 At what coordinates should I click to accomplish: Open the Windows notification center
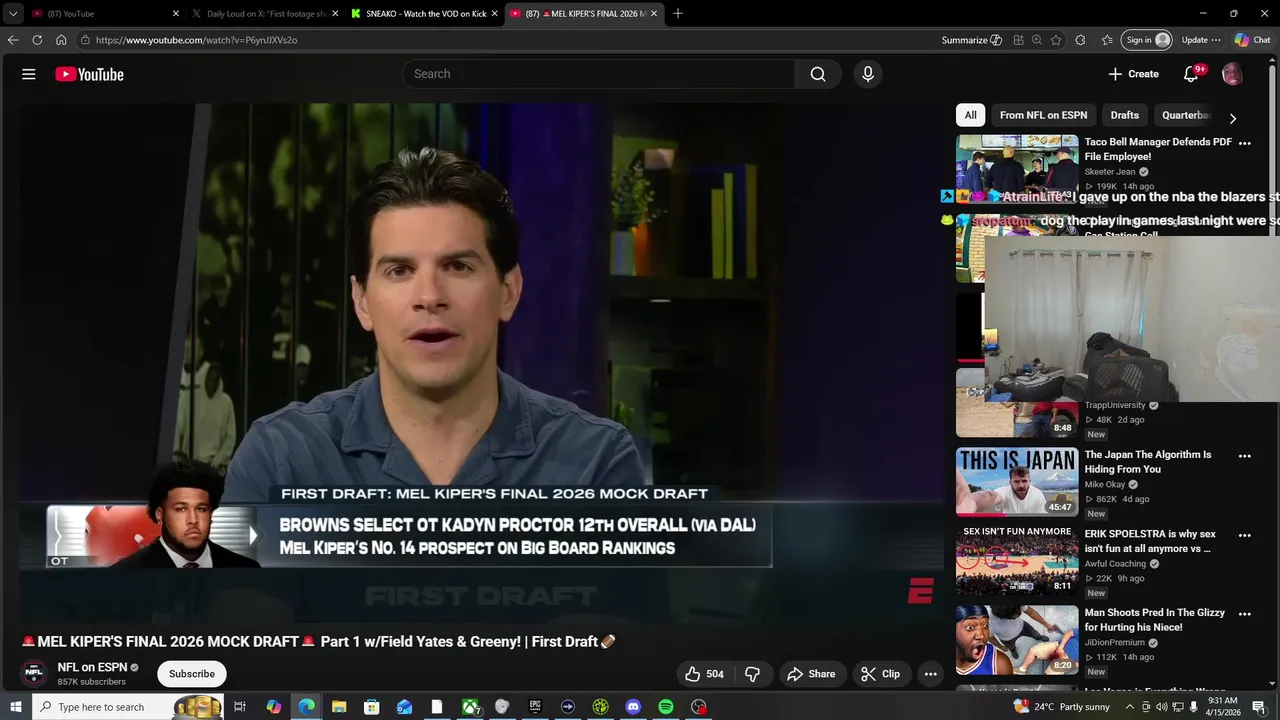(1259, 707)
